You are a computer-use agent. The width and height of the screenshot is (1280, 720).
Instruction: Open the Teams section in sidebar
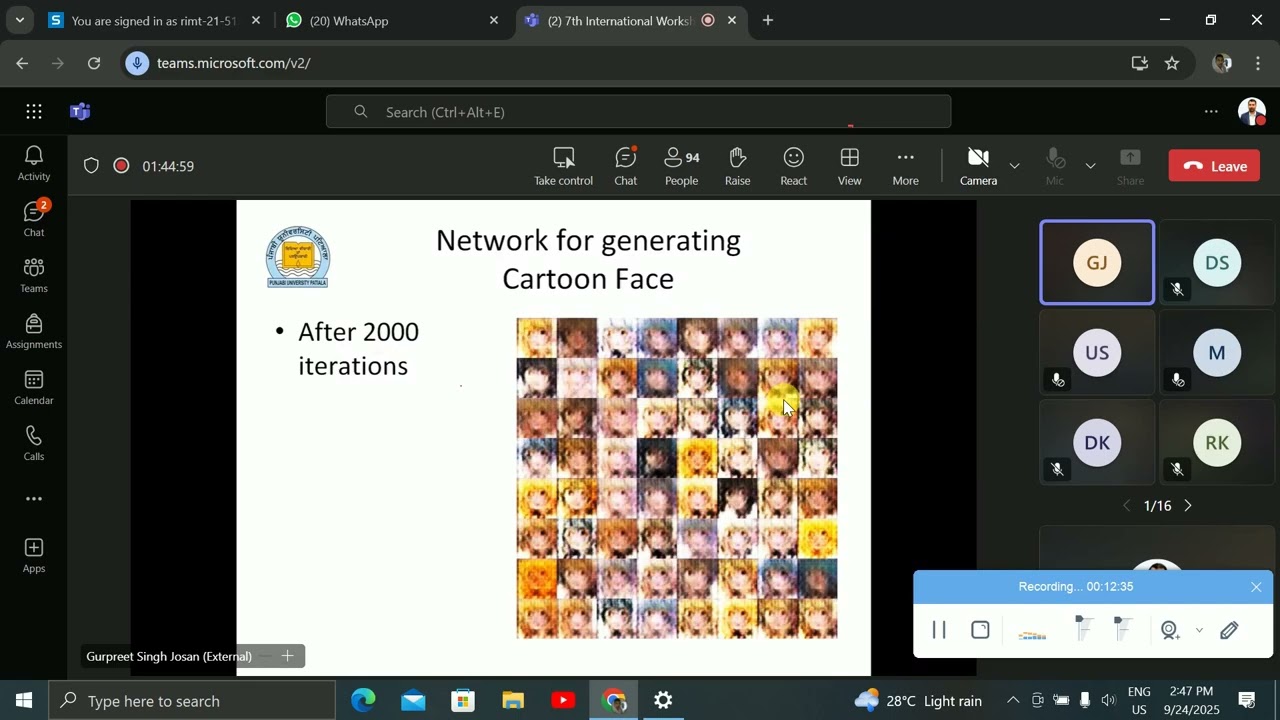(x=34, y=275)
